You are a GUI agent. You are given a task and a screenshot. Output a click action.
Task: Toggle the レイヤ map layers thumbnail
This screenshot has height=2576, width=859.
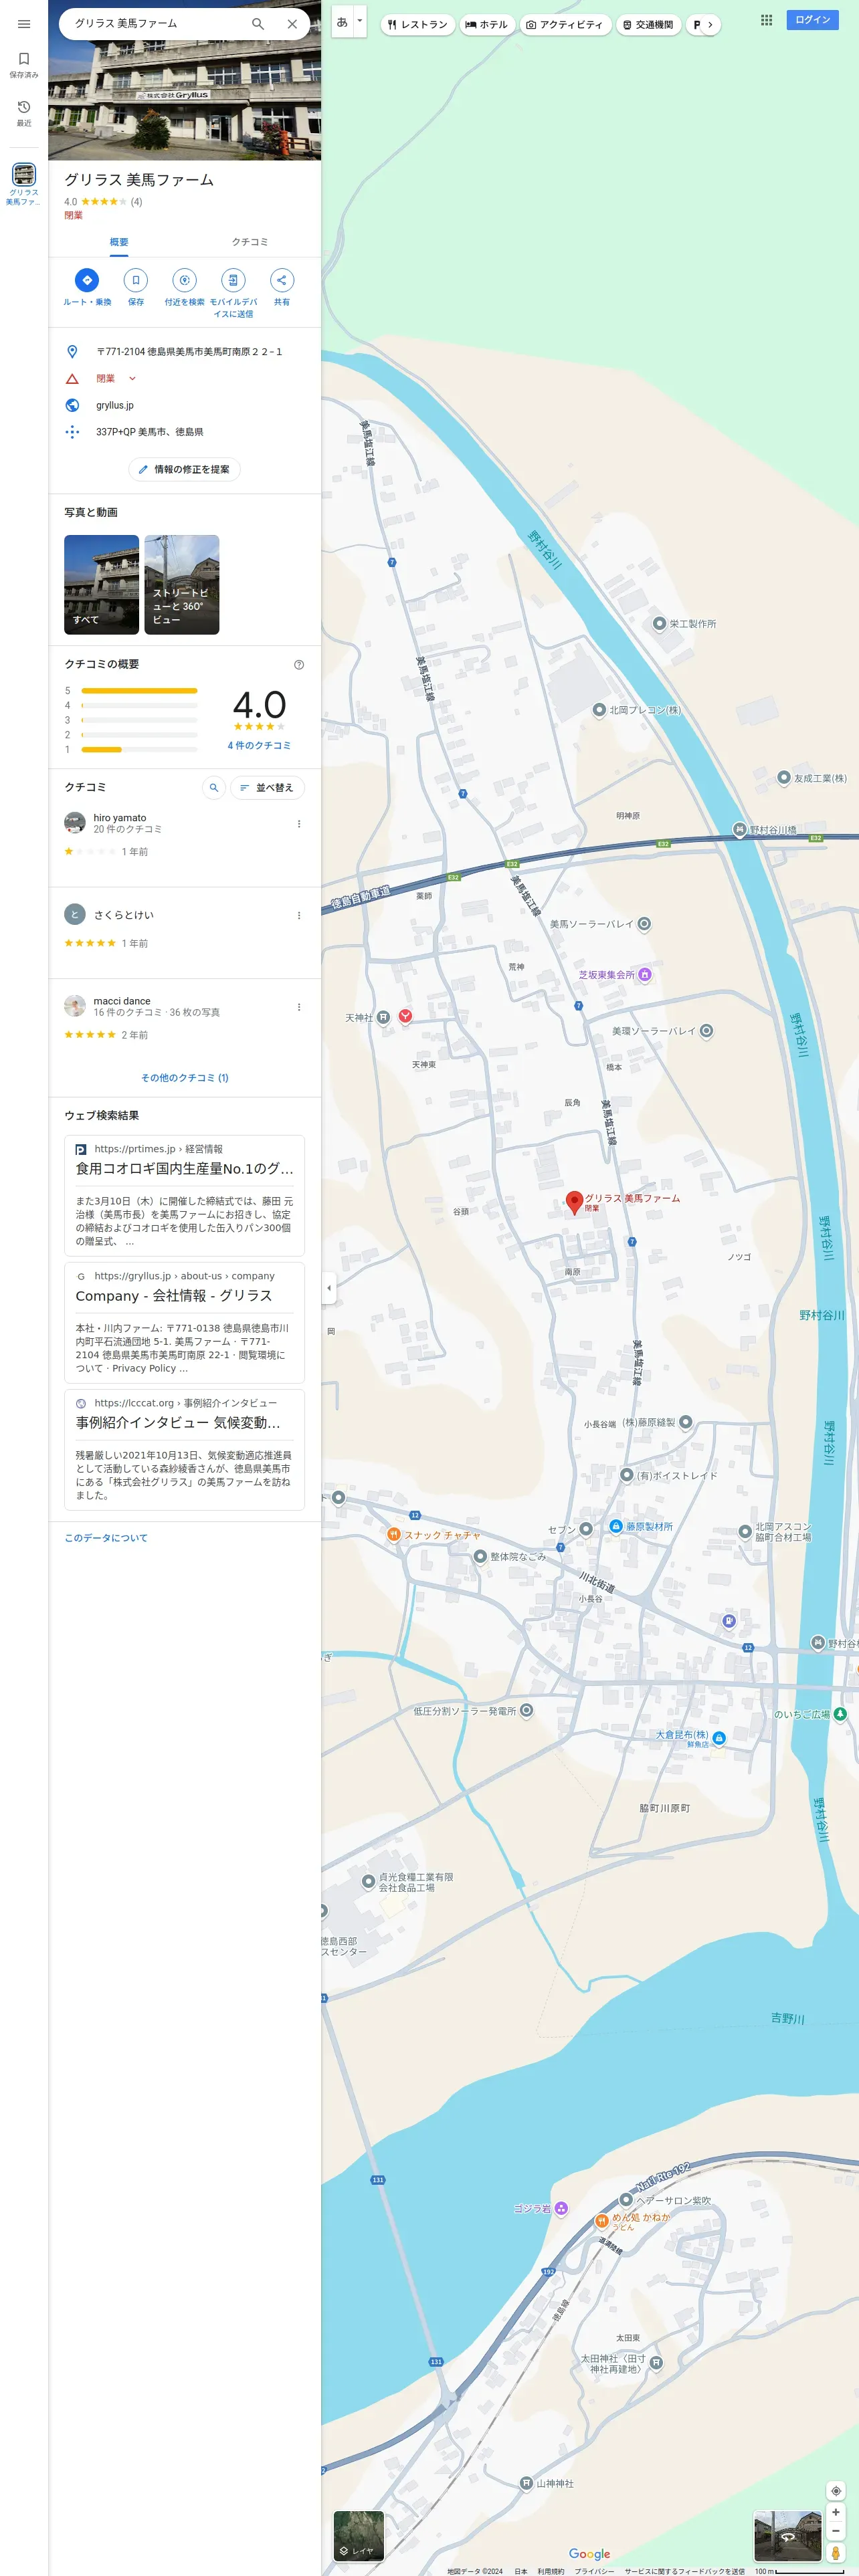(358, 2536)
